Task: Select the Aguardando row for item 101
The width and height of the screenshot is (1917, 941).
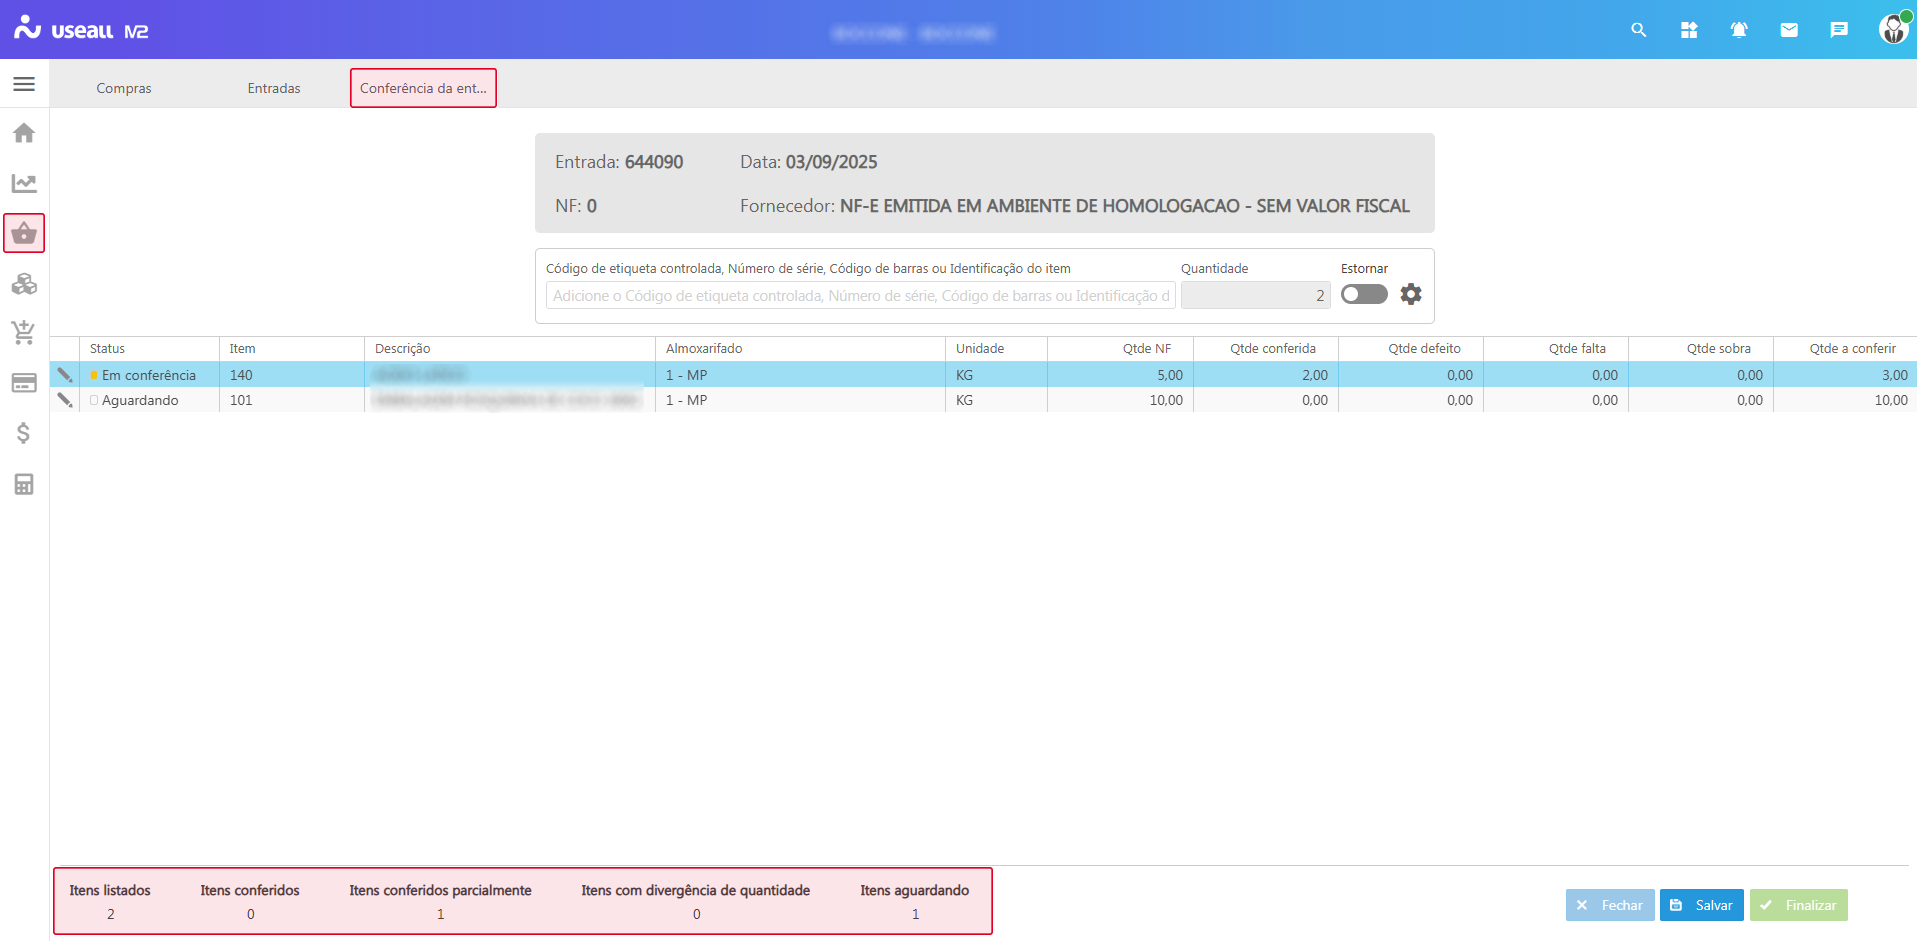Action: tap(140, 400)
